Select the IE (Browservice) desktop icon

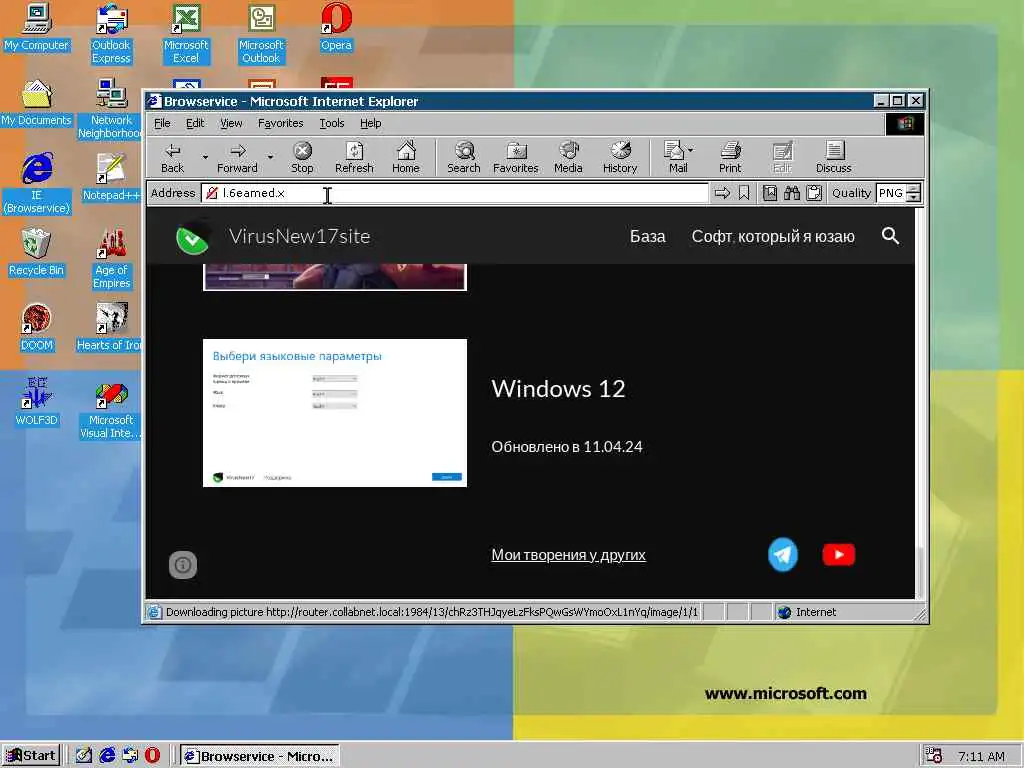(x=37, y=184)
